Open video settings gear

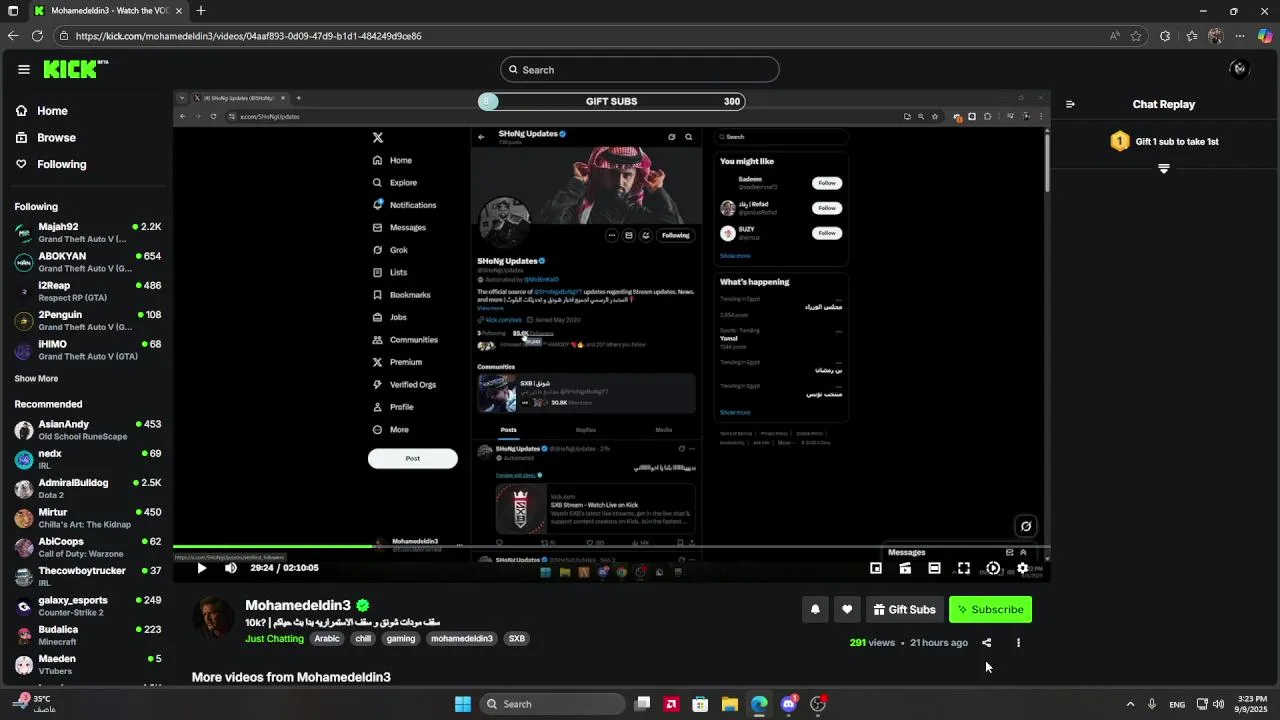(1022, 568)
